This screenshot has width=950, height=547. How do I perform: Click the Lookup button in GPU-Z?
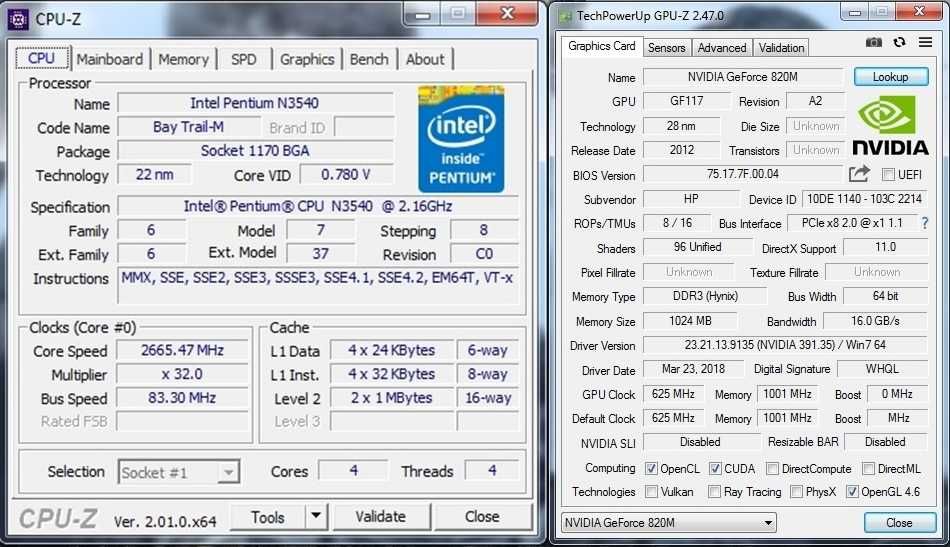point(891,77)
